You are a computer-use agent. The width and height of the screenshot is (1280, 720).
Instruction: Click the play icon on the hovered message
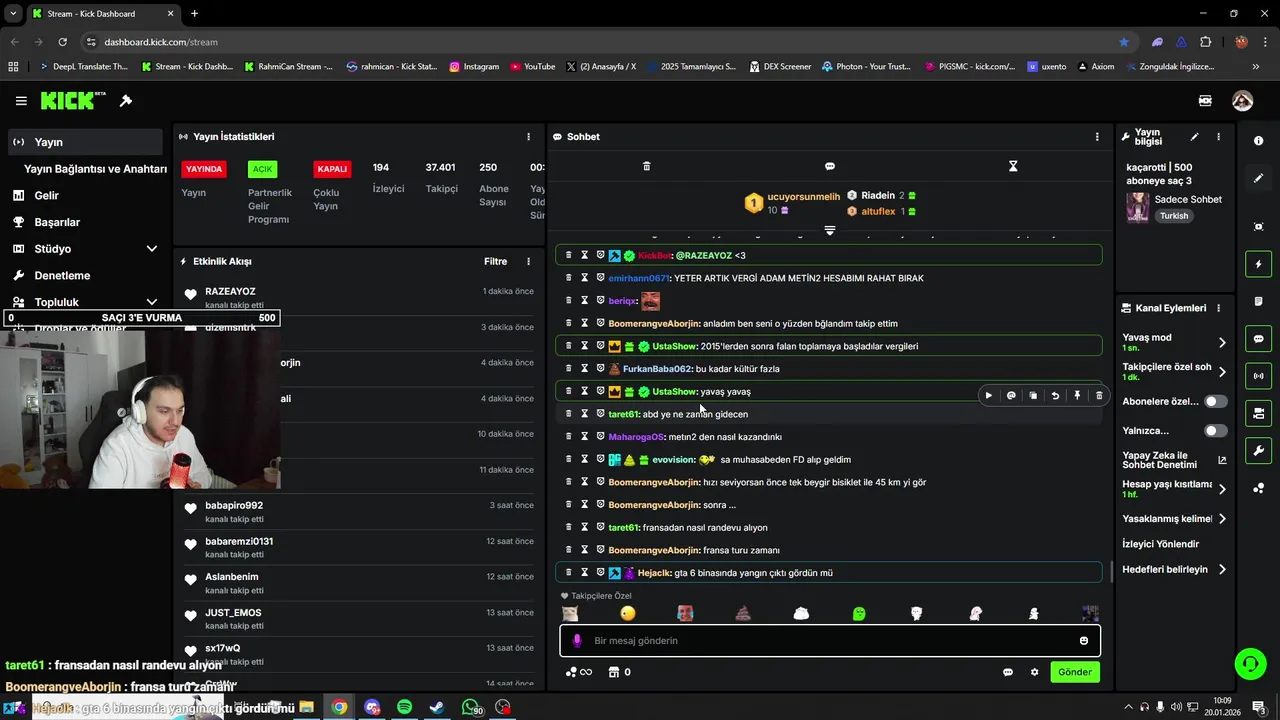pyautogui.click(x=989, y=395)
